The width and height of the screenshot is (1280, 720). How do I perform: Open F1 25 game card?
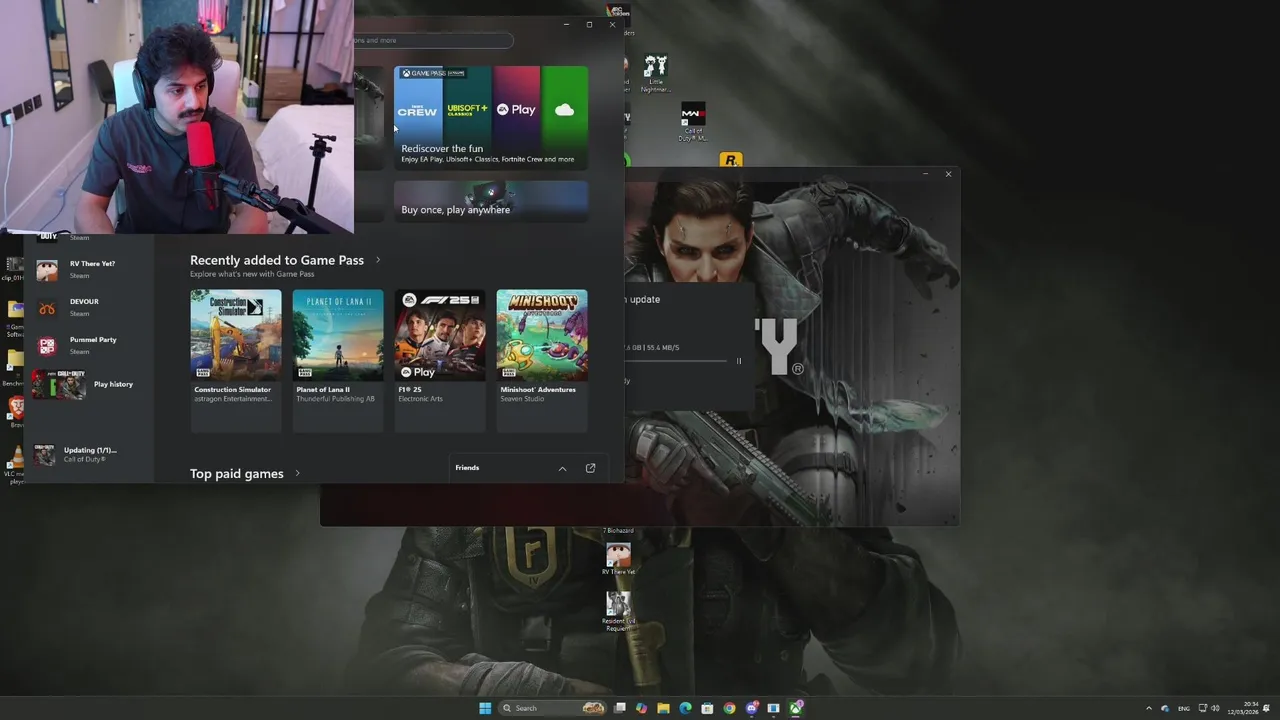[440, 360]
